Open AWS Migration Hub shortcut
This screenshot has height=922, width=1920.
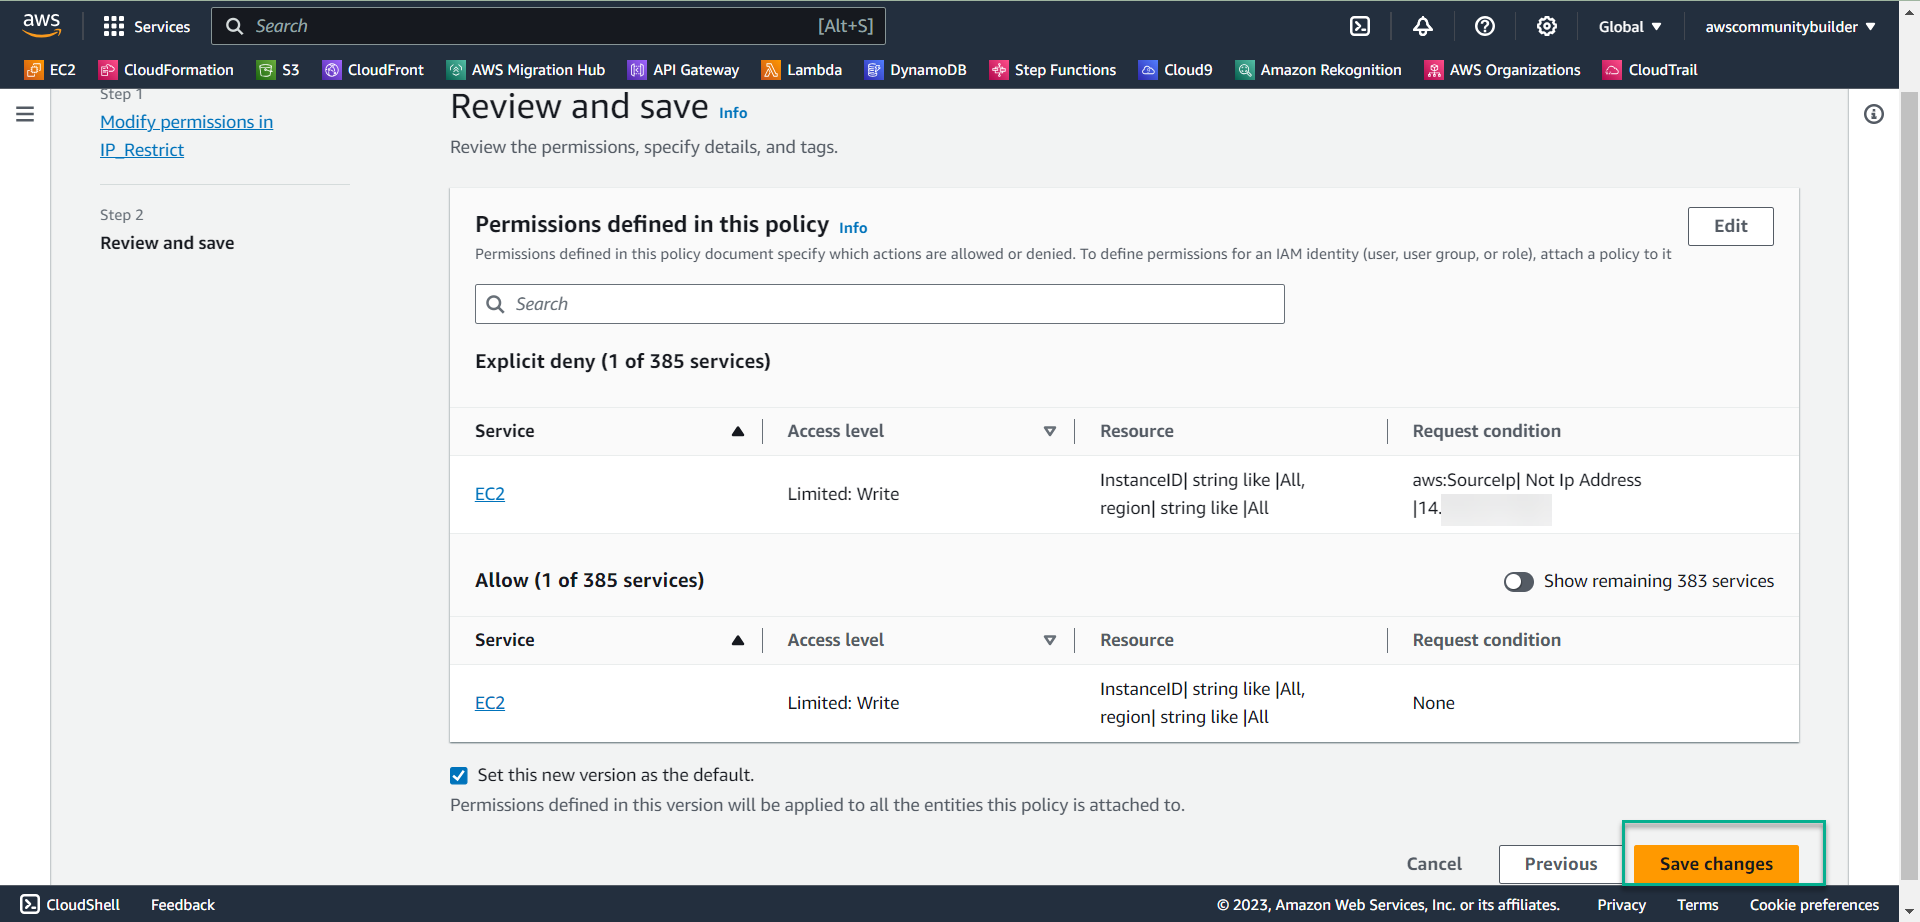526,70
